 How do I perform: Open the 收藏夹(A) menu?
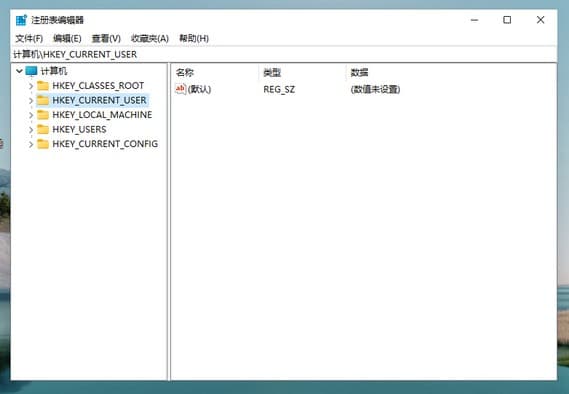[x=150, y=38]
